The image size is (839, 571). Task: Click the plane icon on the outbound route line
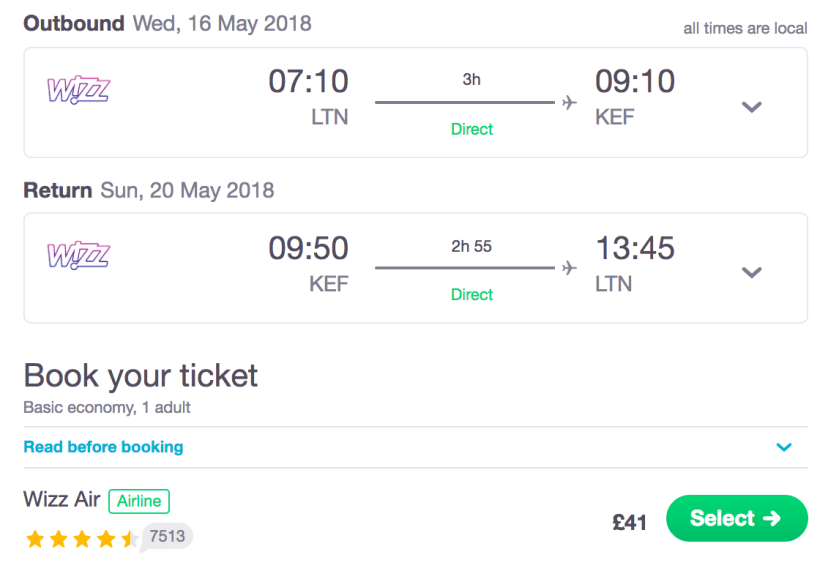(570, 102)
